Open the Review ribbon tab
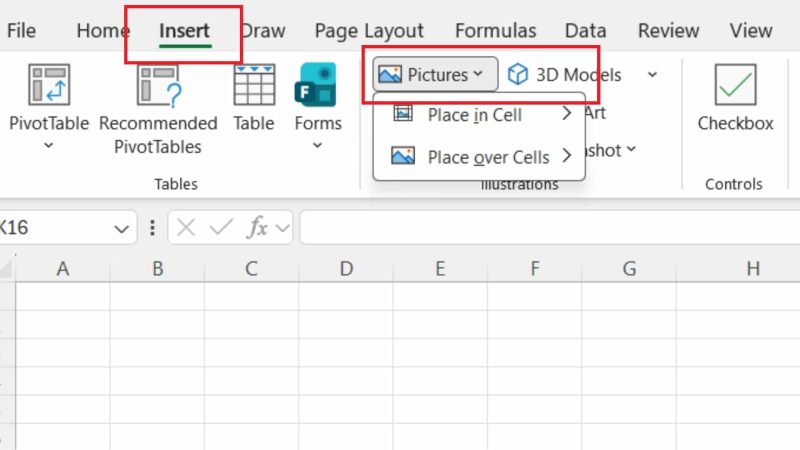This screenshot has width=800, height=450. (x=668, y=31)
